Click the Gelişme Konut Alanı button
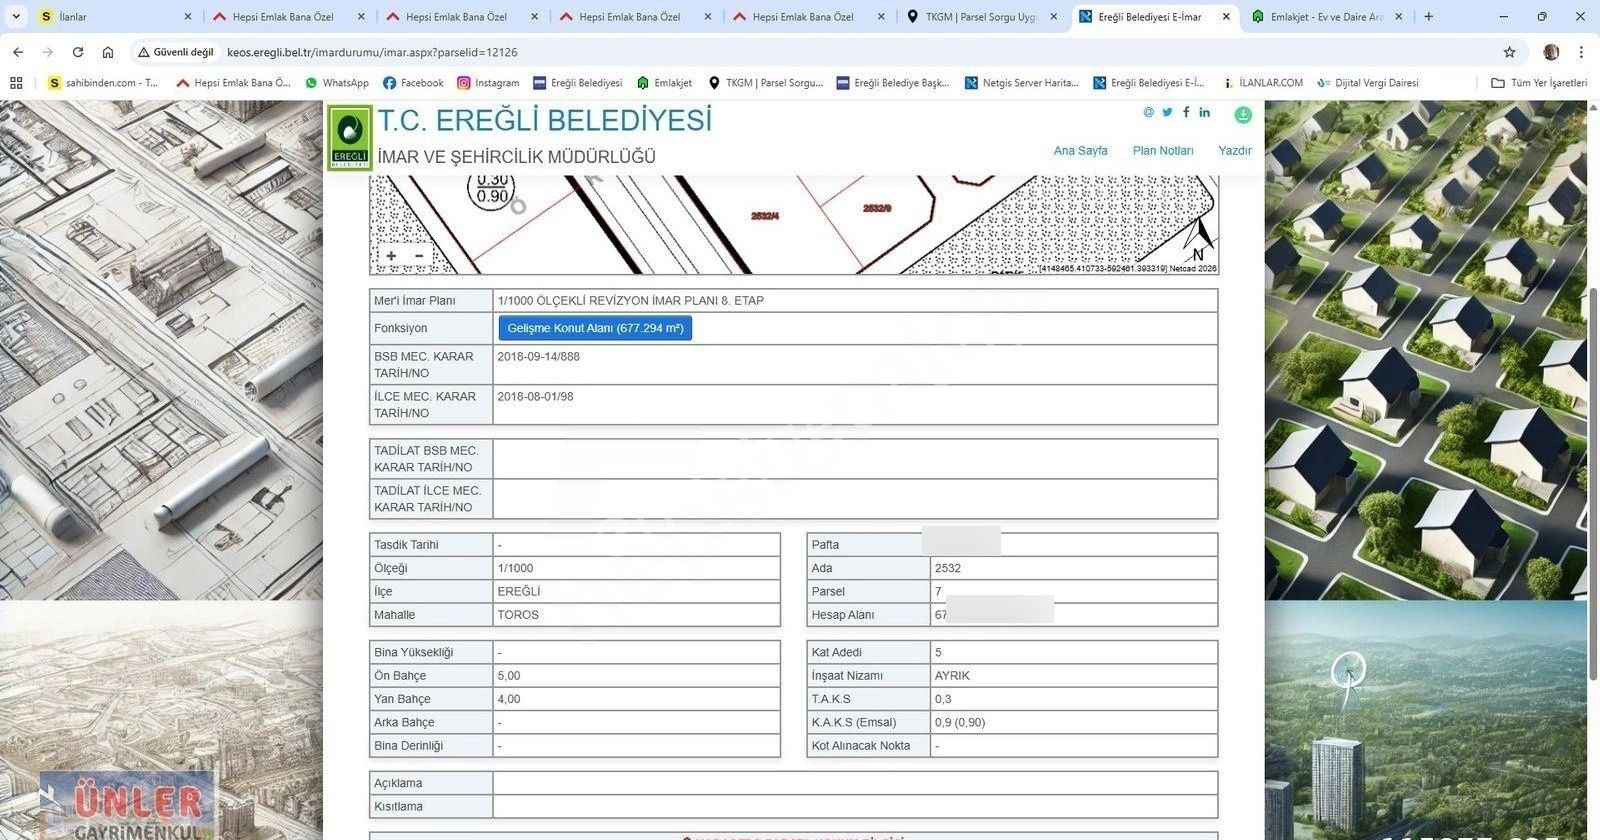This screenshot has width=1600, height=840. [595, 328]
